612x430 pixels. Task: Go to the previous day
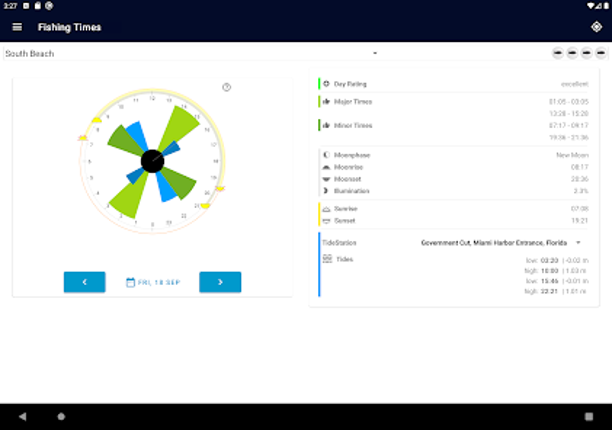pyautogui.click(x=84, y=283)
